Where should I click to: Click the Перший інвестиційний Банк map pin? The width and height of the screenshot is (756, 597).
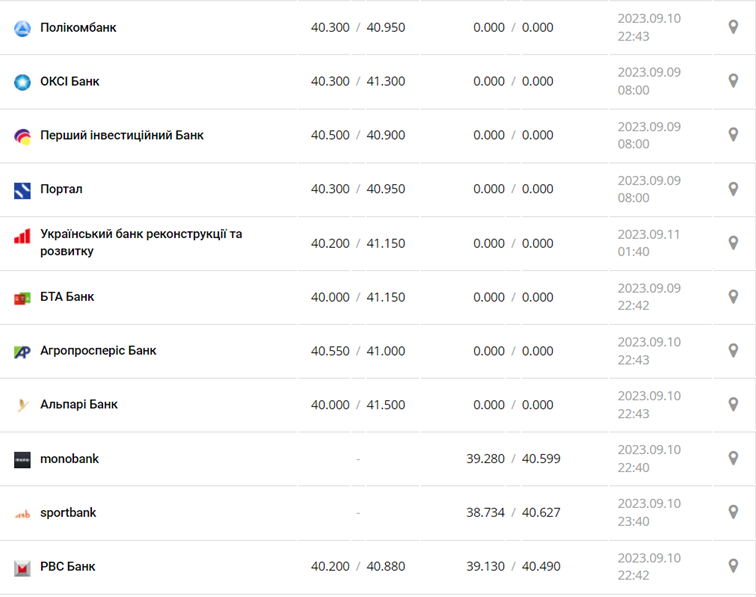pyautogui.click(x=733, y=135)
